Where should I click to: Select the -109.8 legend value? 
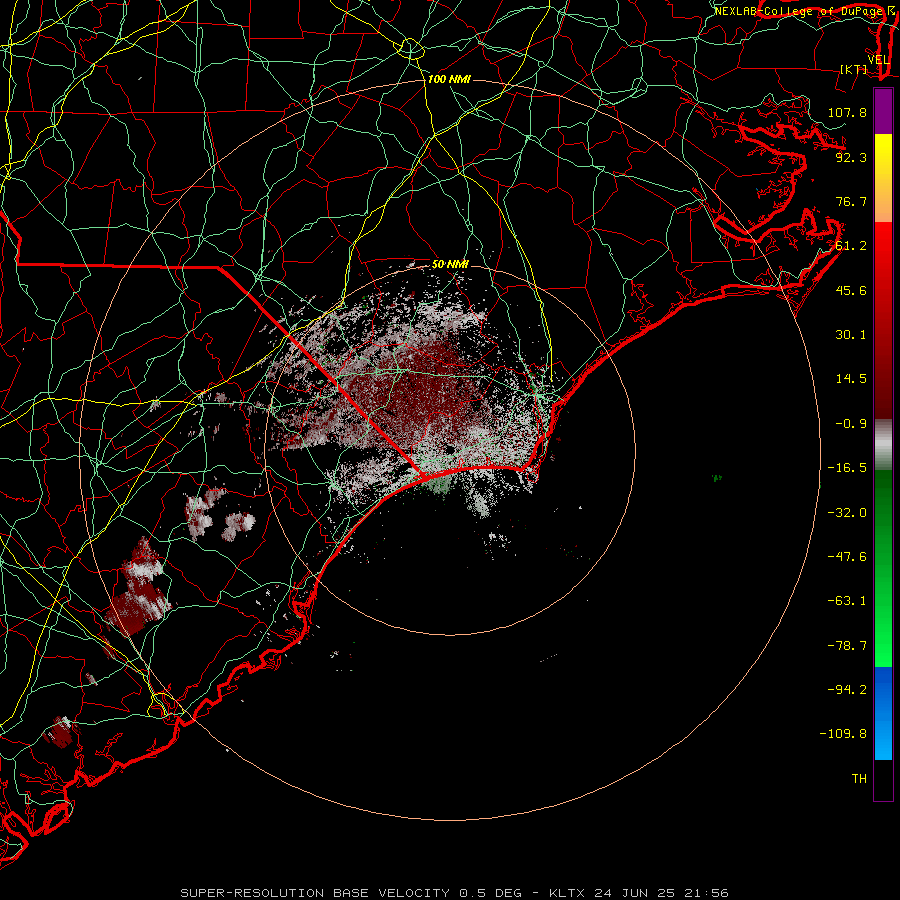coord(843,734)
